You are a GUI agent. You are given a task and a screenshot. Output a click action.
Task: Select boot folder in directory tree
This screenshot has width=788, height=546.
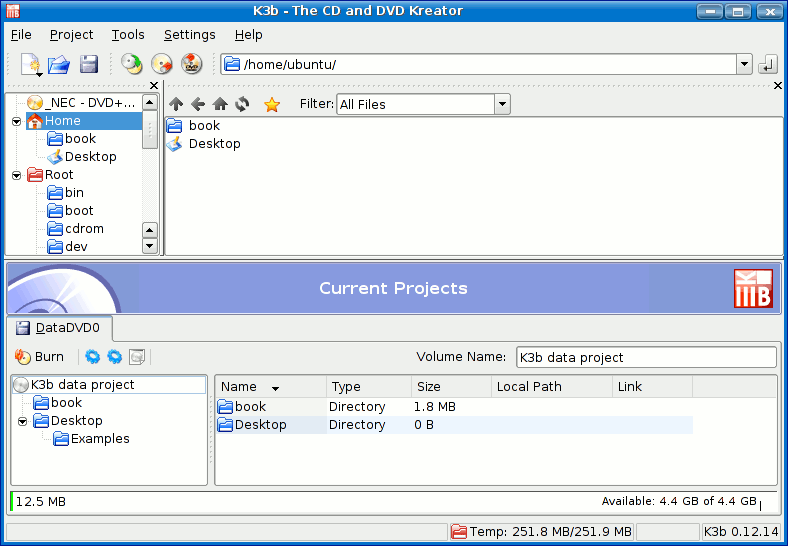pyautogui.click(x=70, y=211)
